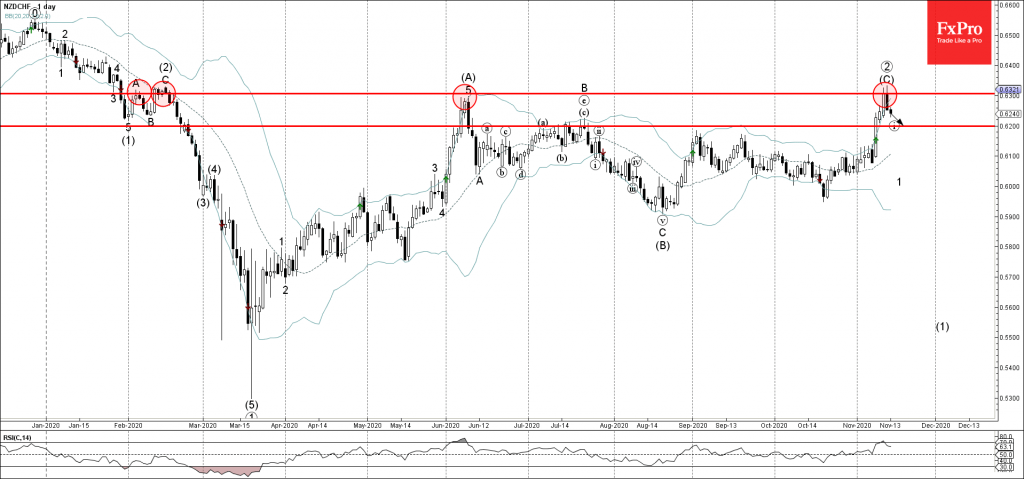The image size is (1024, 479).
Task: Click the circled 0 label at the top left
Action: [35, 16]
